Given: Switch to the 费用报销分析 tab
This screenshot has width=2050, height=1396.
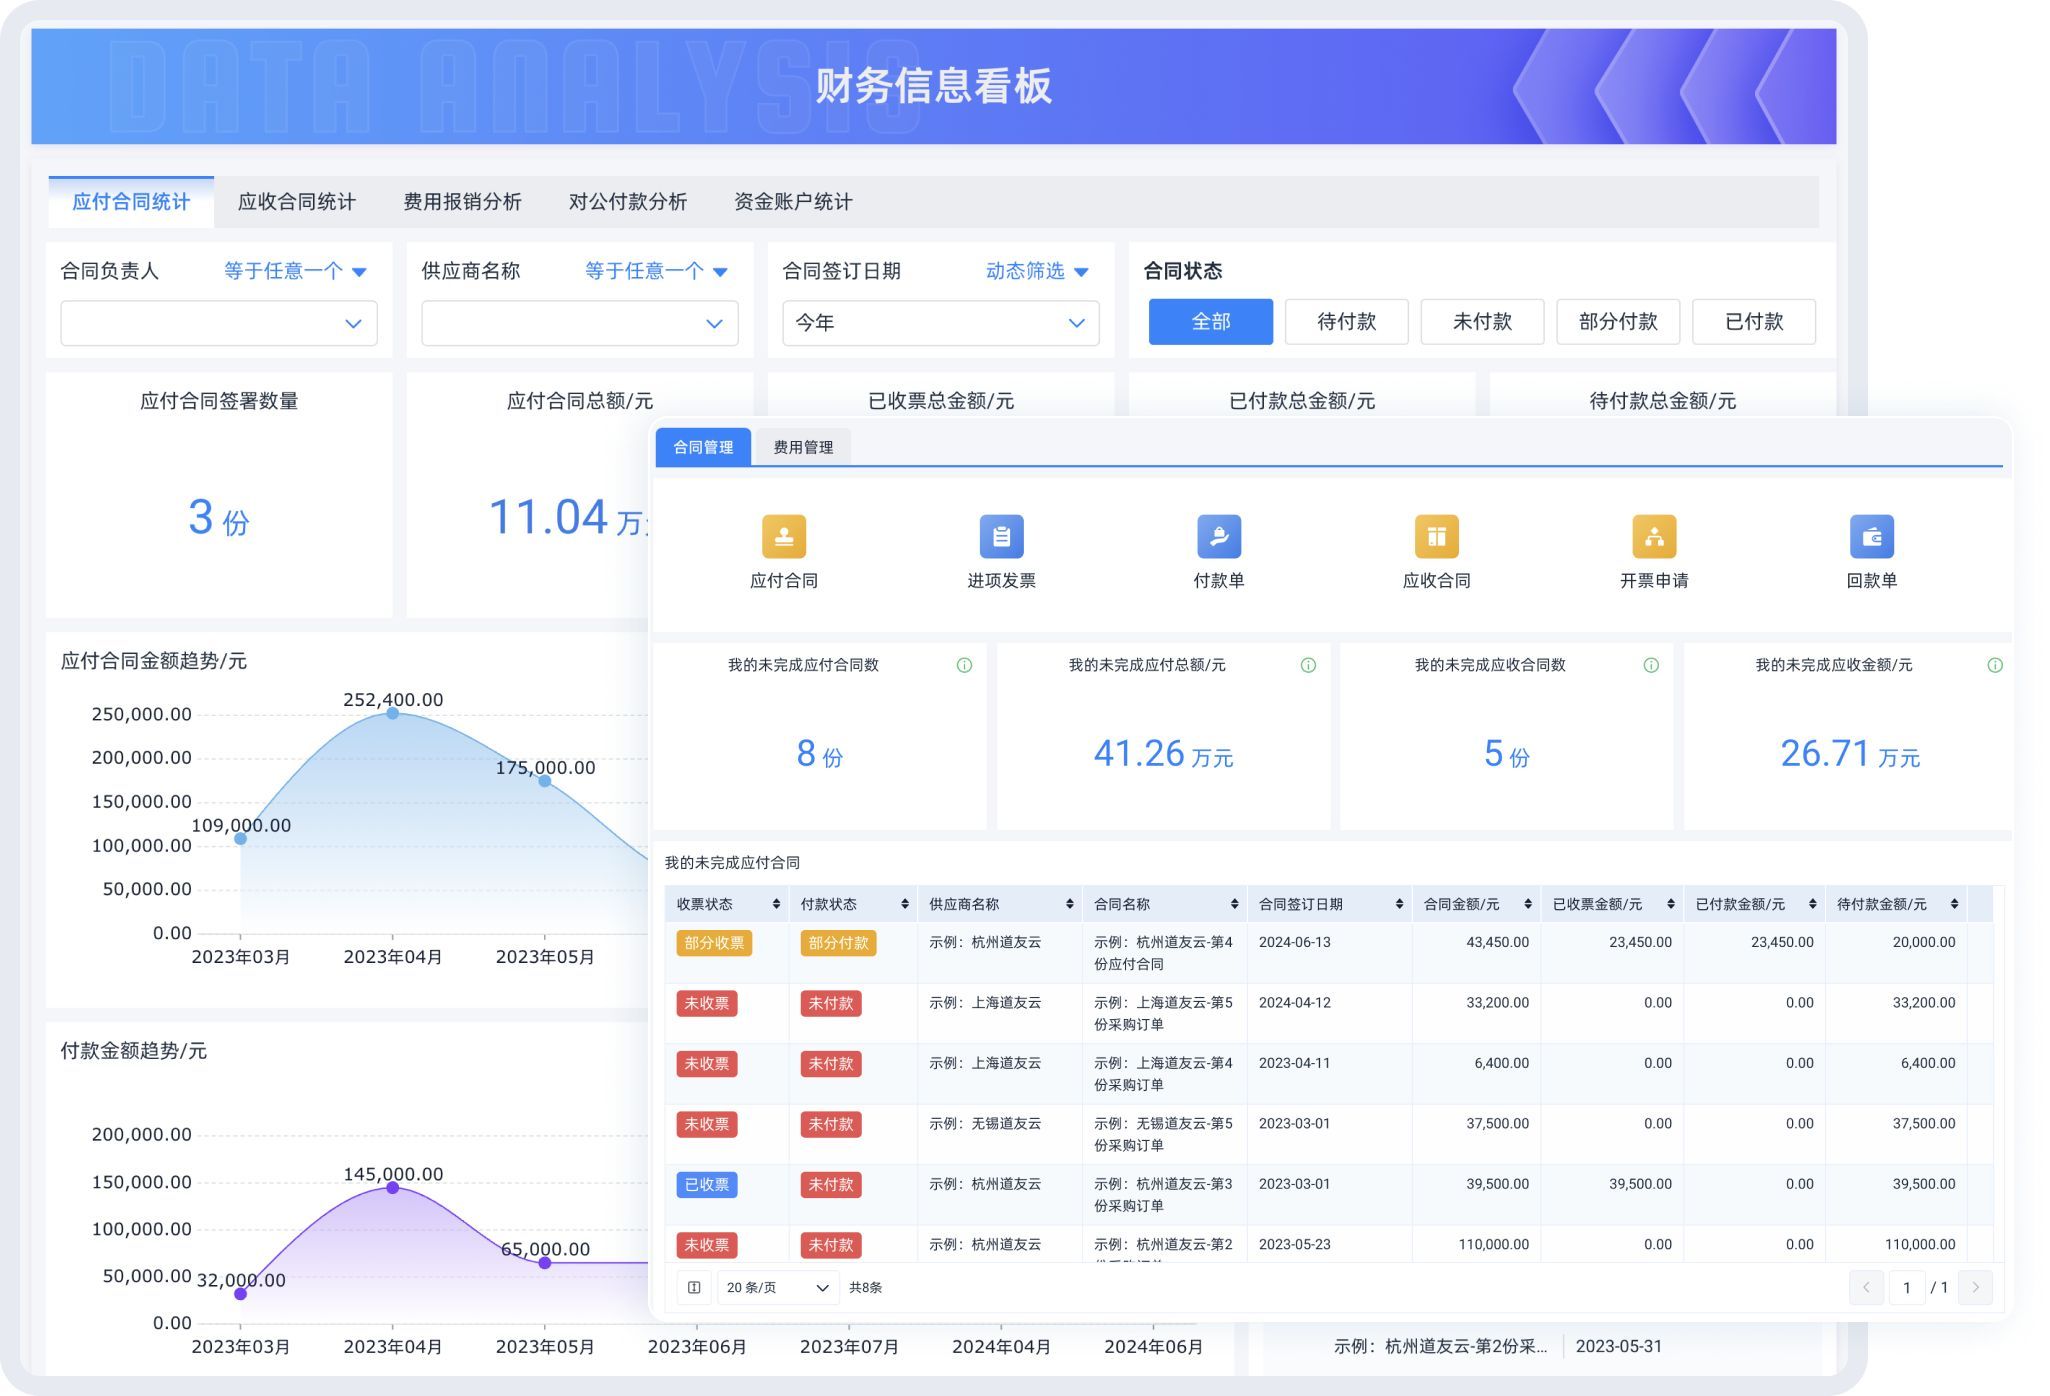Looking at the screenshot, I should click(462, 202).
